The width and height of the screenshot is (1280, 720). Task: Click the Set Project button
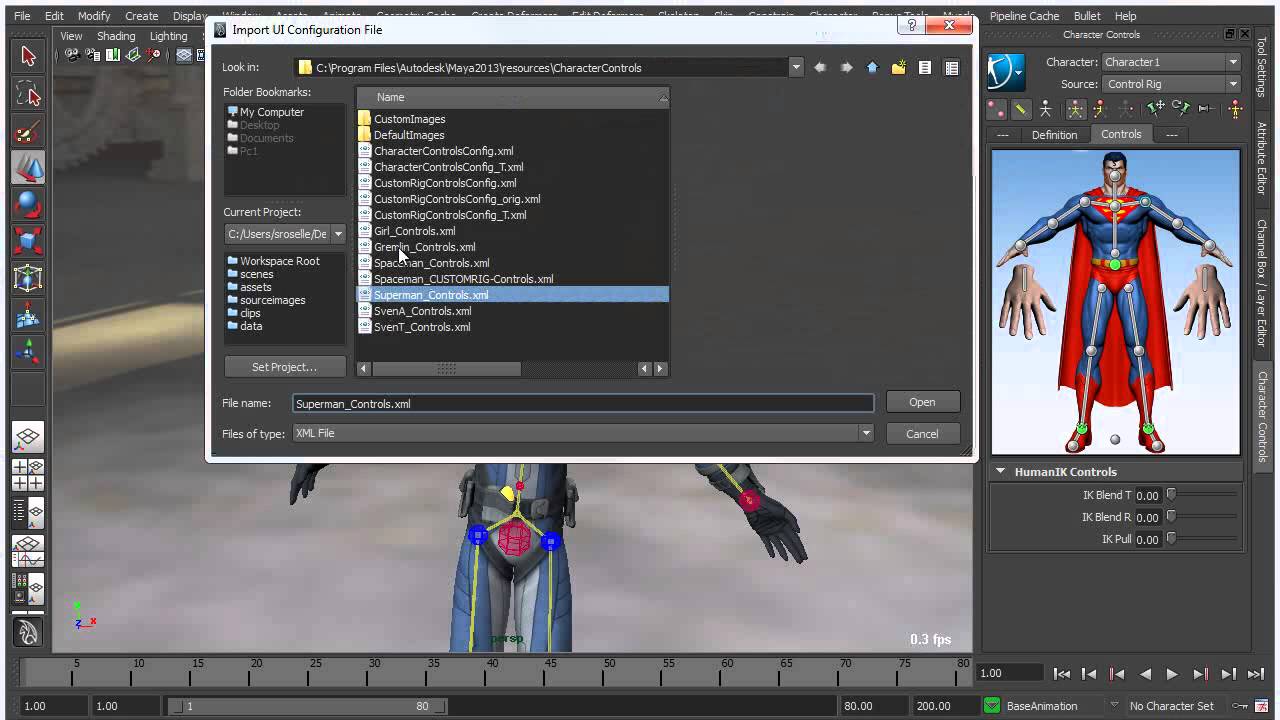coord(284,367)
